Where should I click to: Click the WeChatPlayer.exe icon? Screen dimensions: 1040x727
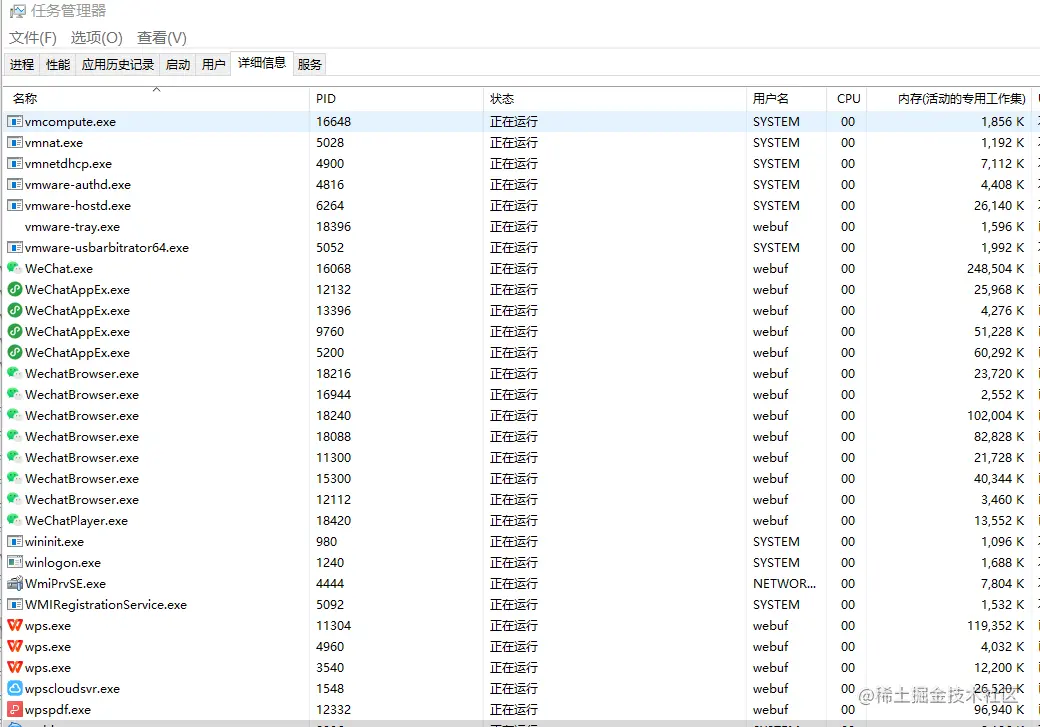(x=15, y=521)
